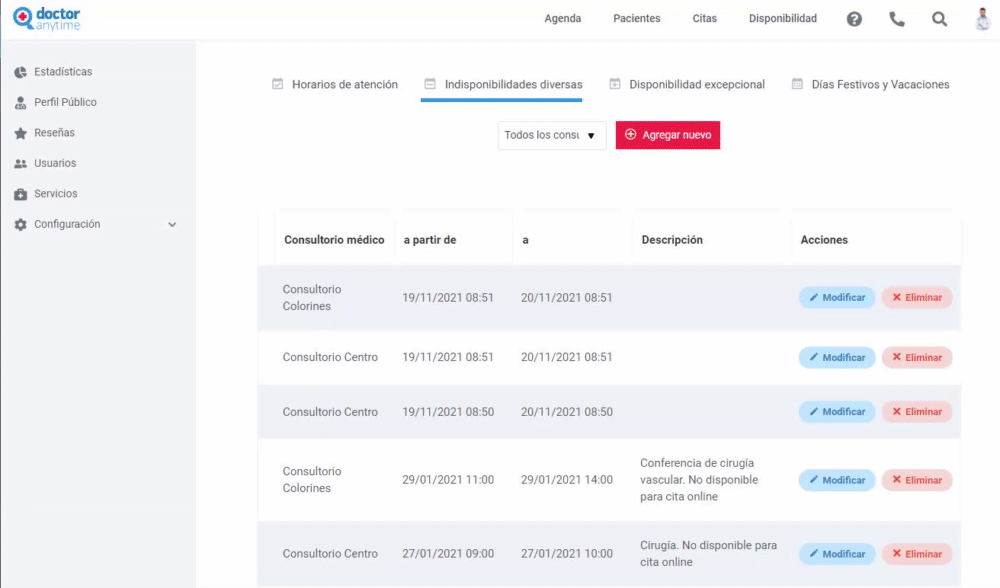
Task: Go to Agenda in top navigation
Action: [x=562, y=18]
